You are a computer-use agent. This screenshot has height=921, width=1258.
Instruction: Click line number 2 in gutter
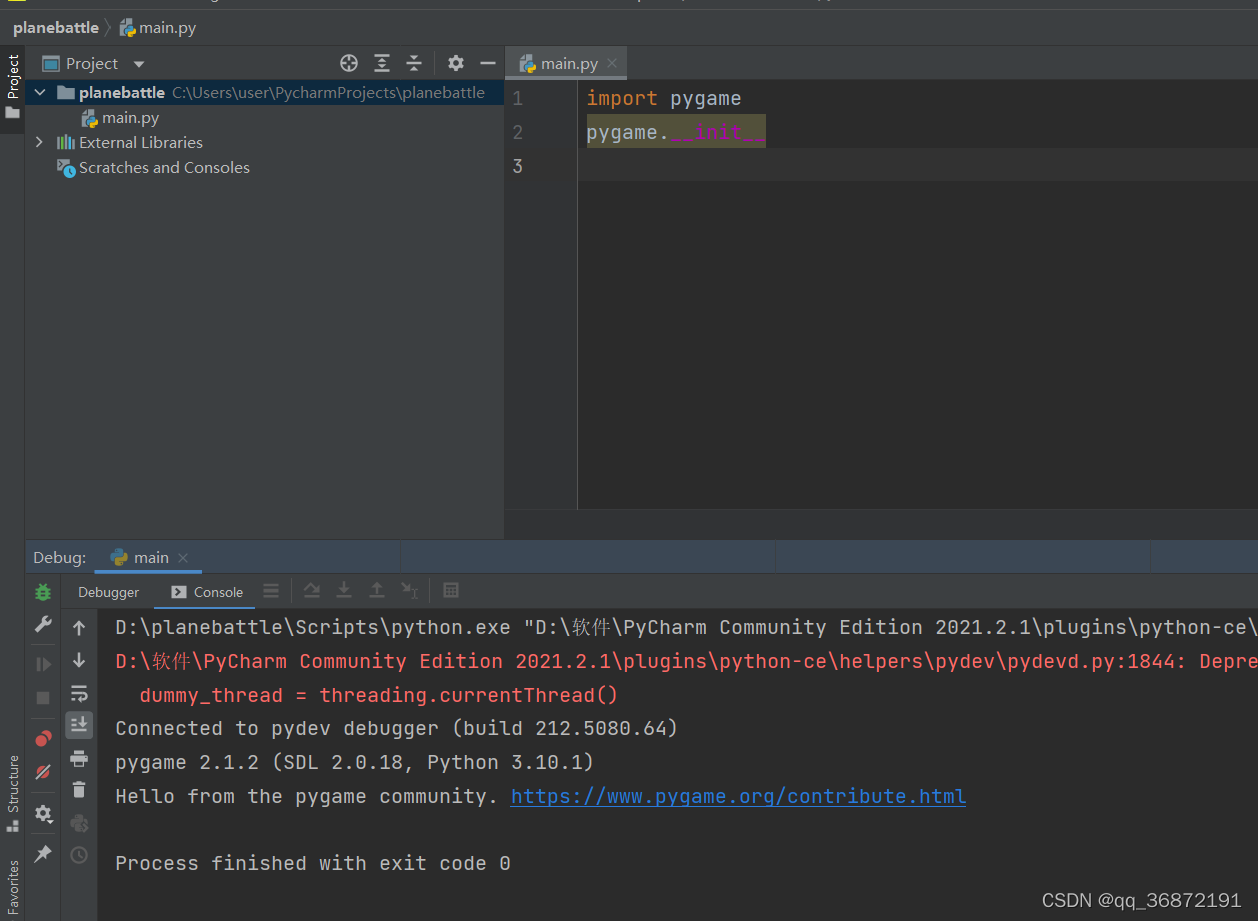pyautogui.click(x=517, y=132)
